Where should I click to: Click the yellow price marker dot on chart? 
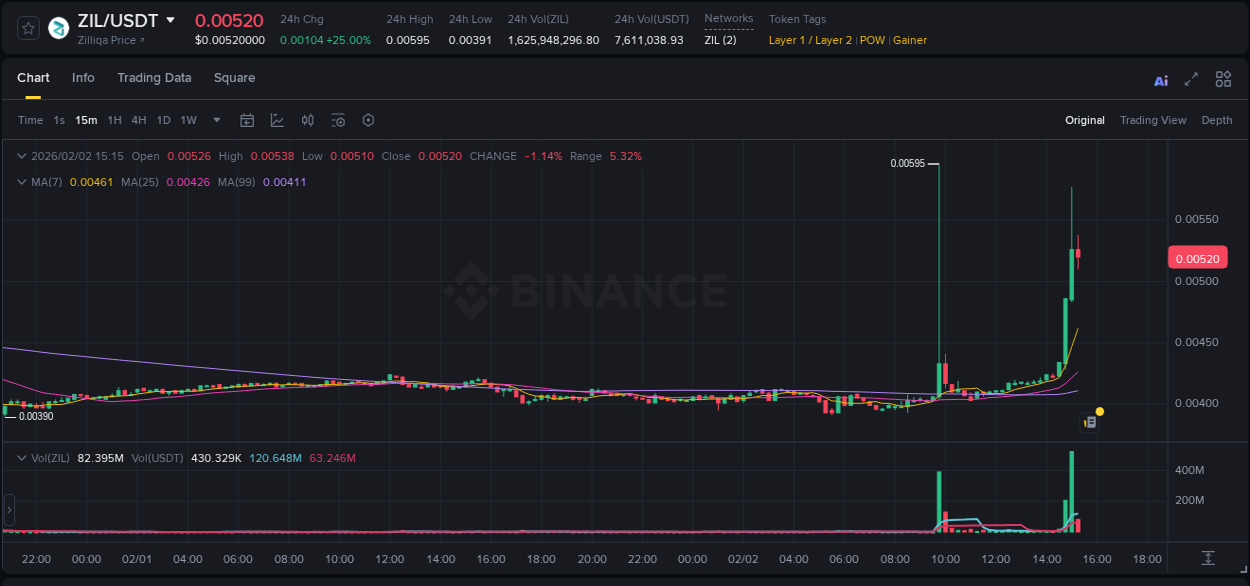[x=1099, y=411]
